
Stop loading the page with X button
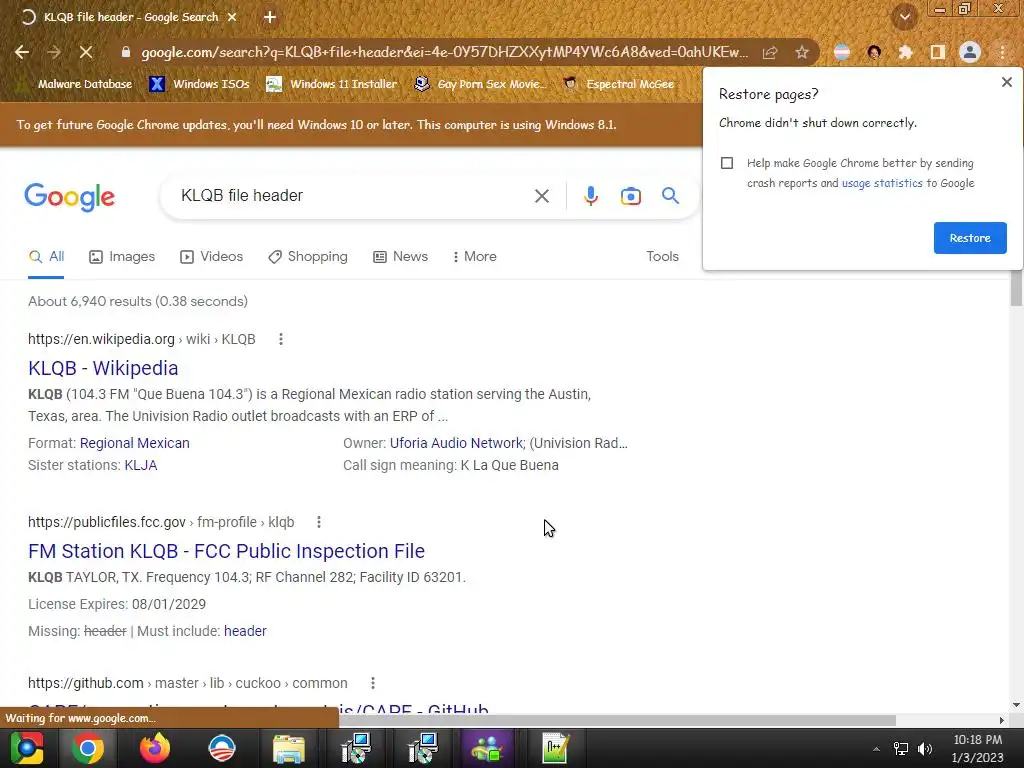point(86,52)
